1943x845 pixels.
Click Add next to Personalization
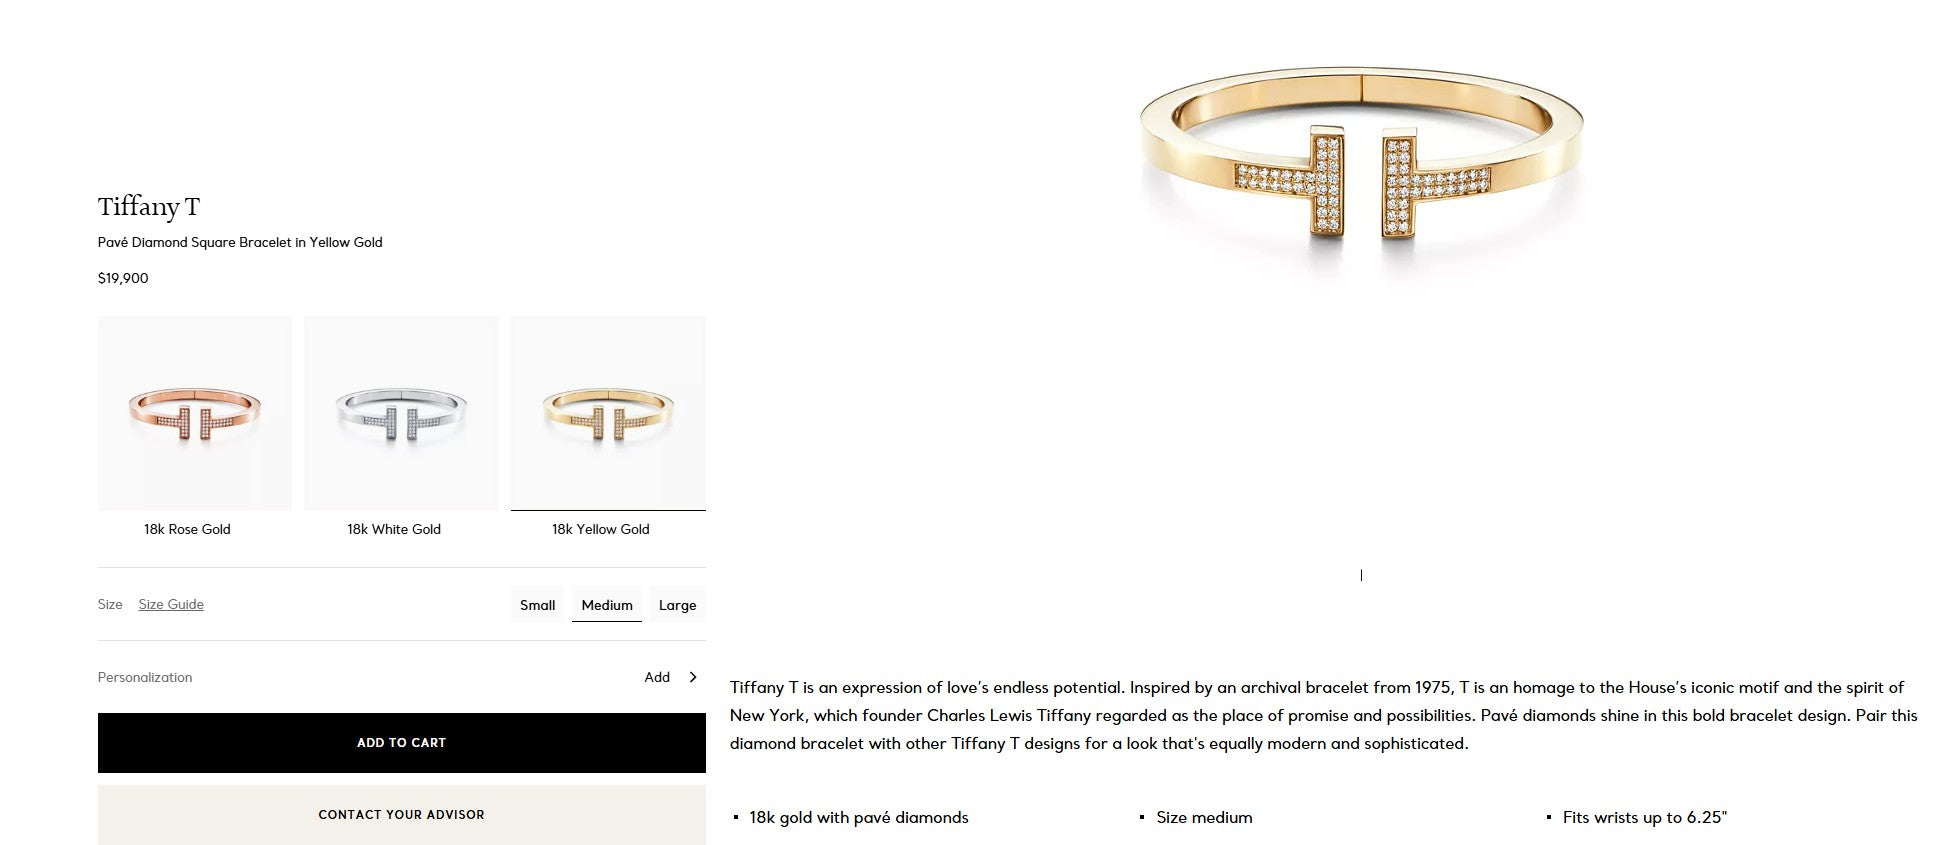pyautogui.click(x=657, y=677)
